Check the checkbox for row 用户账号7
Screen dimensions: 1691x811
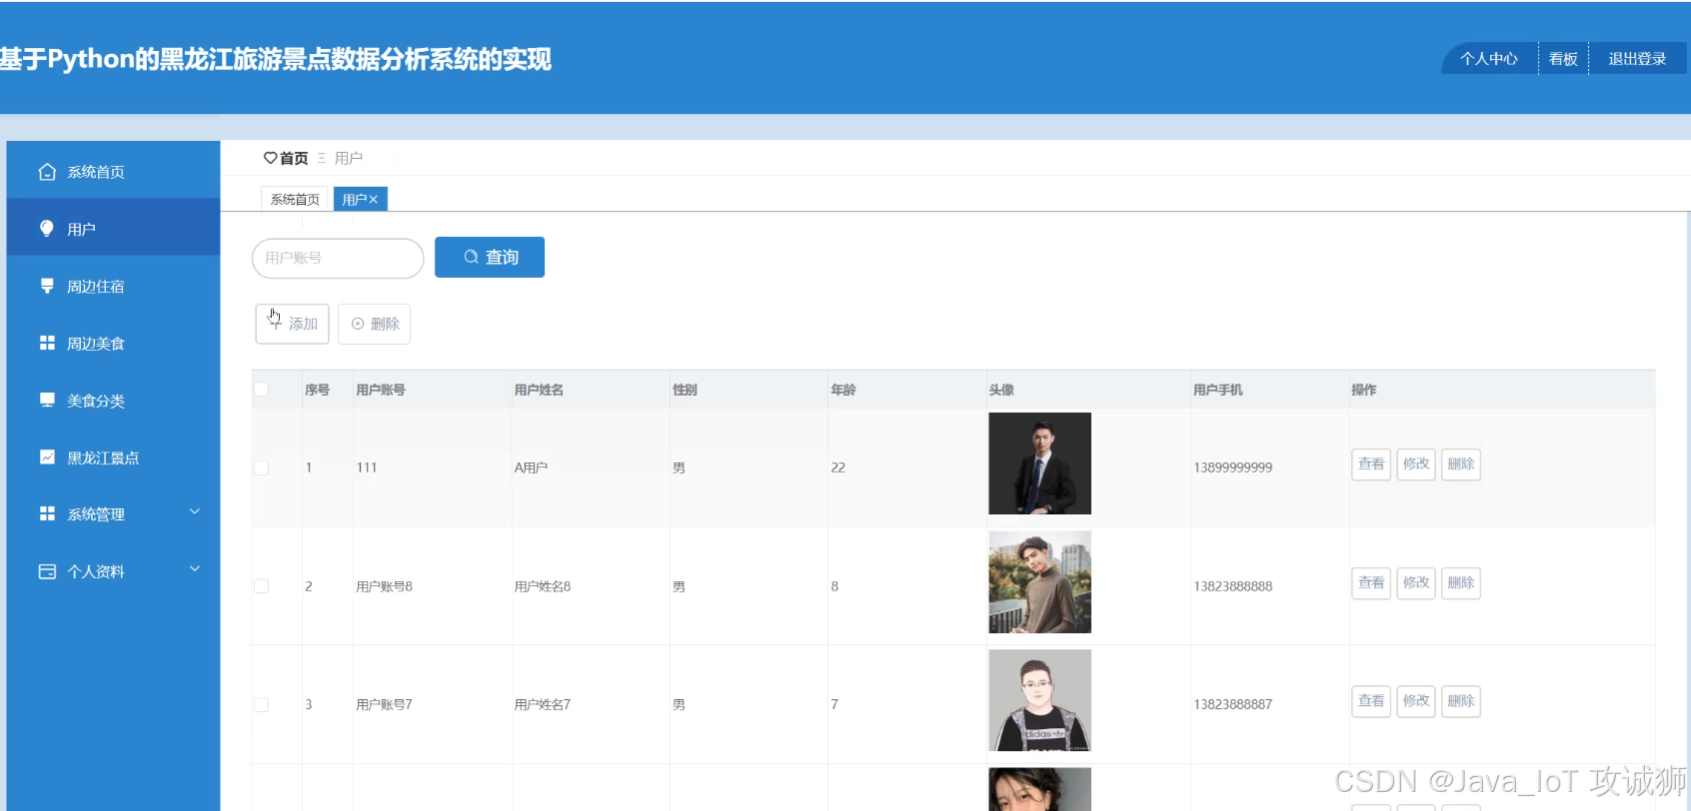262,704
